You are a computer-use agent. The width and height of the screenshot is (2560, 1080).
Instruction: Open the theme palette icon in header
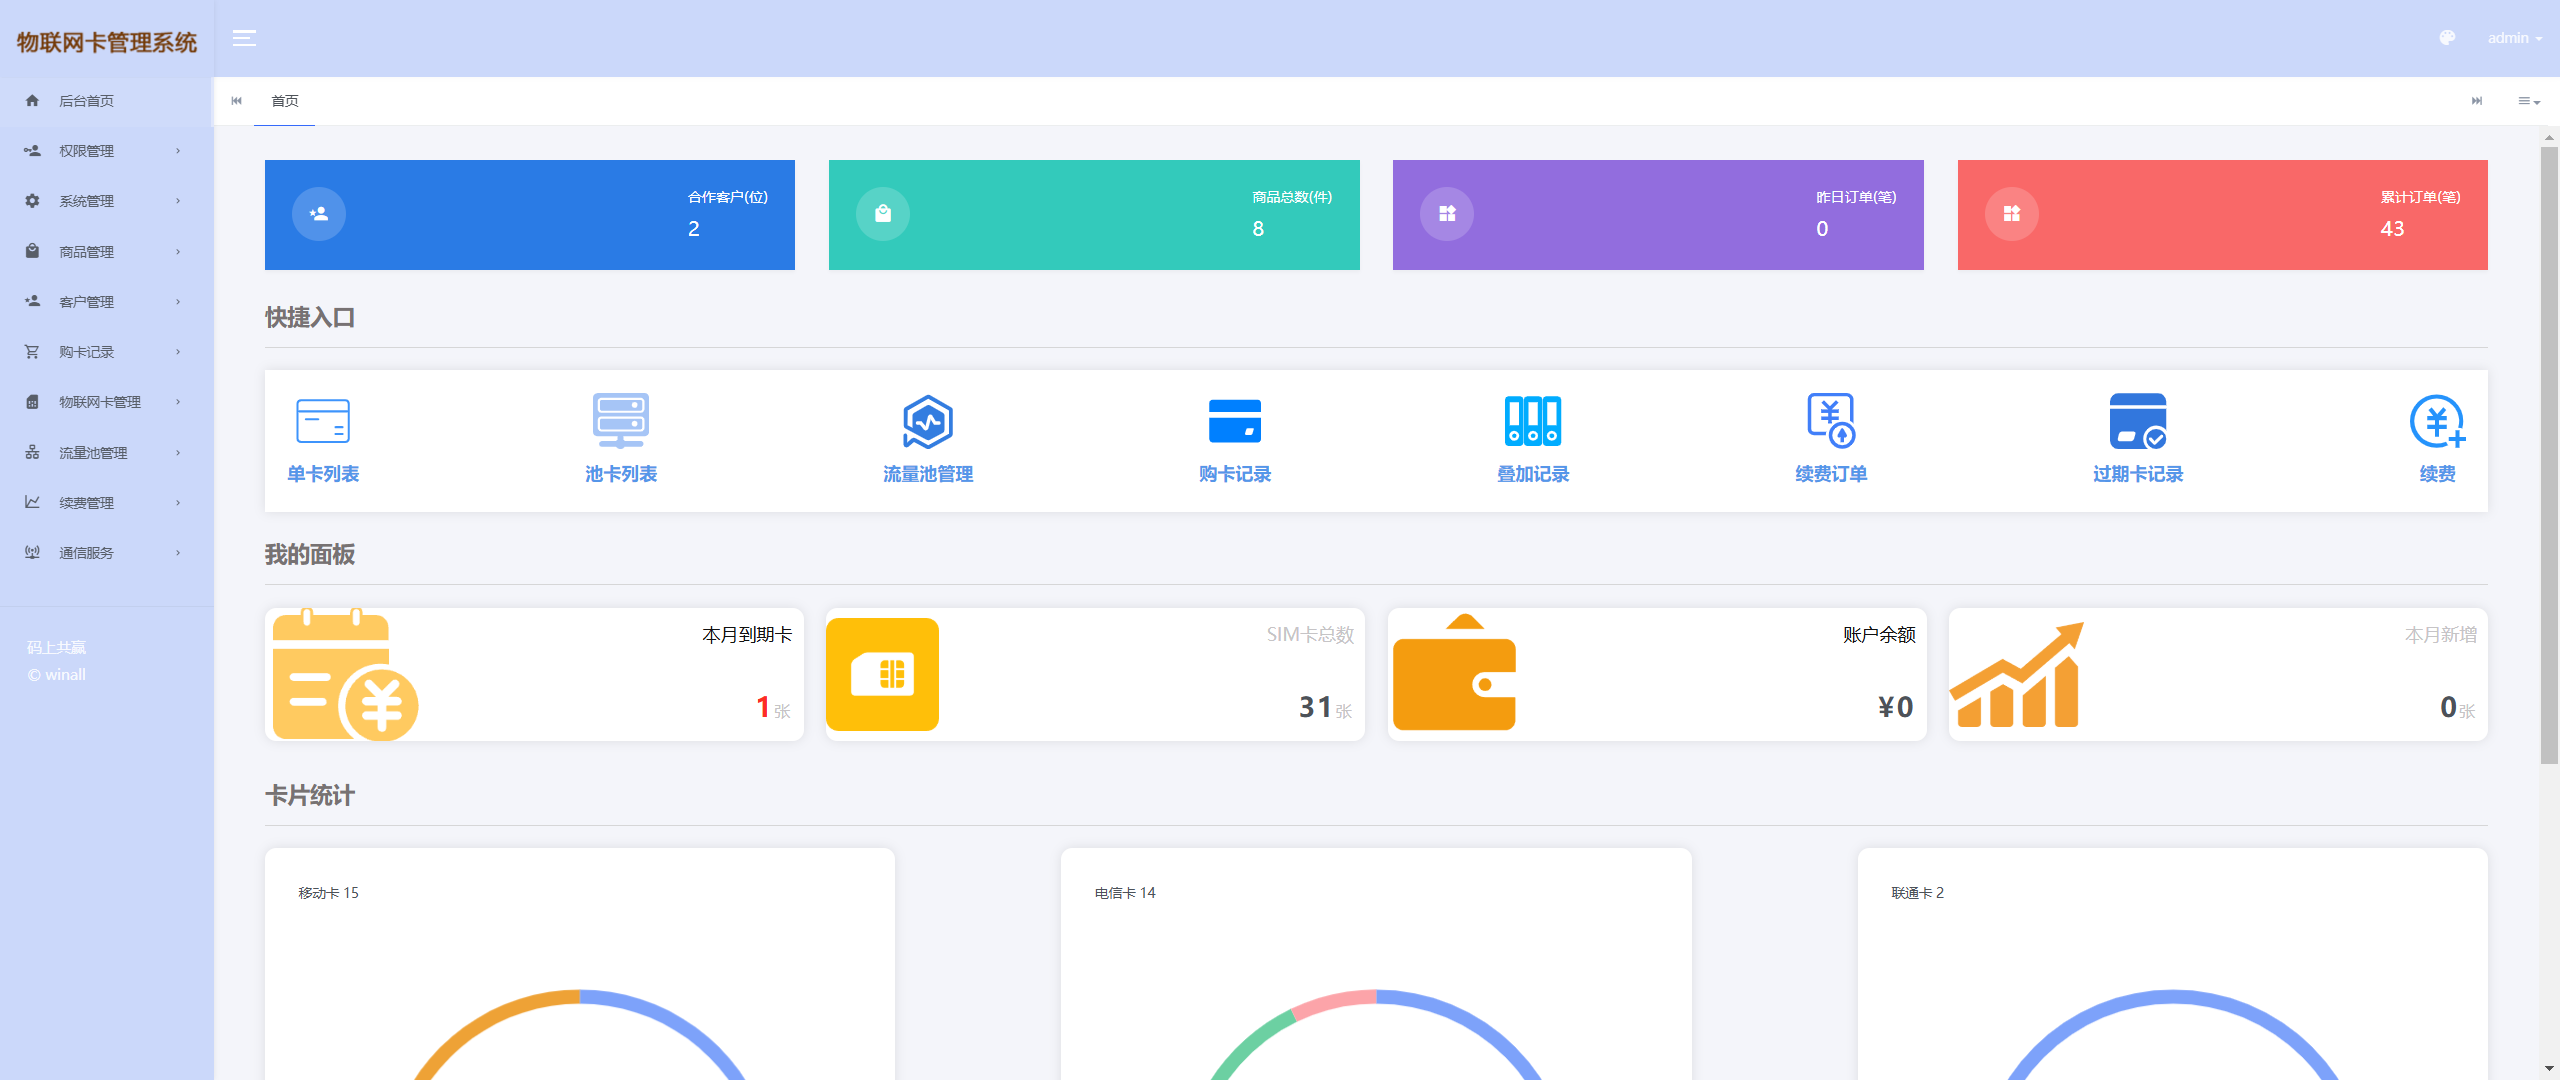click(x=2447, y=38)
